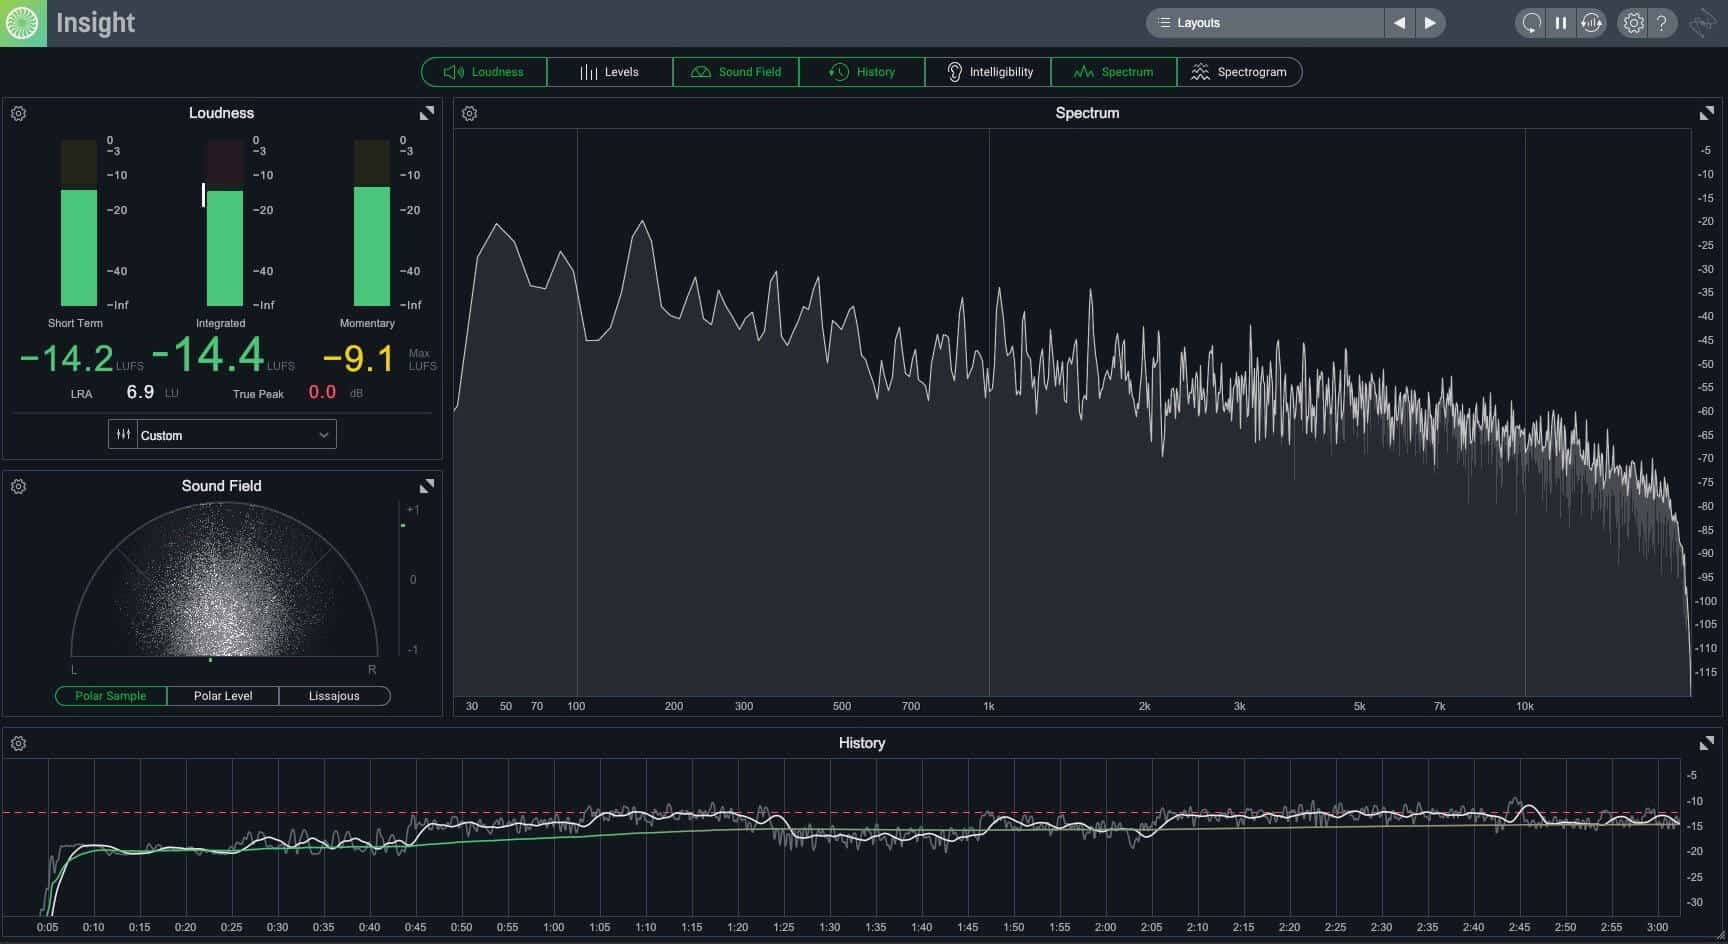Toggle the Loudness module tab

[484, 72]
